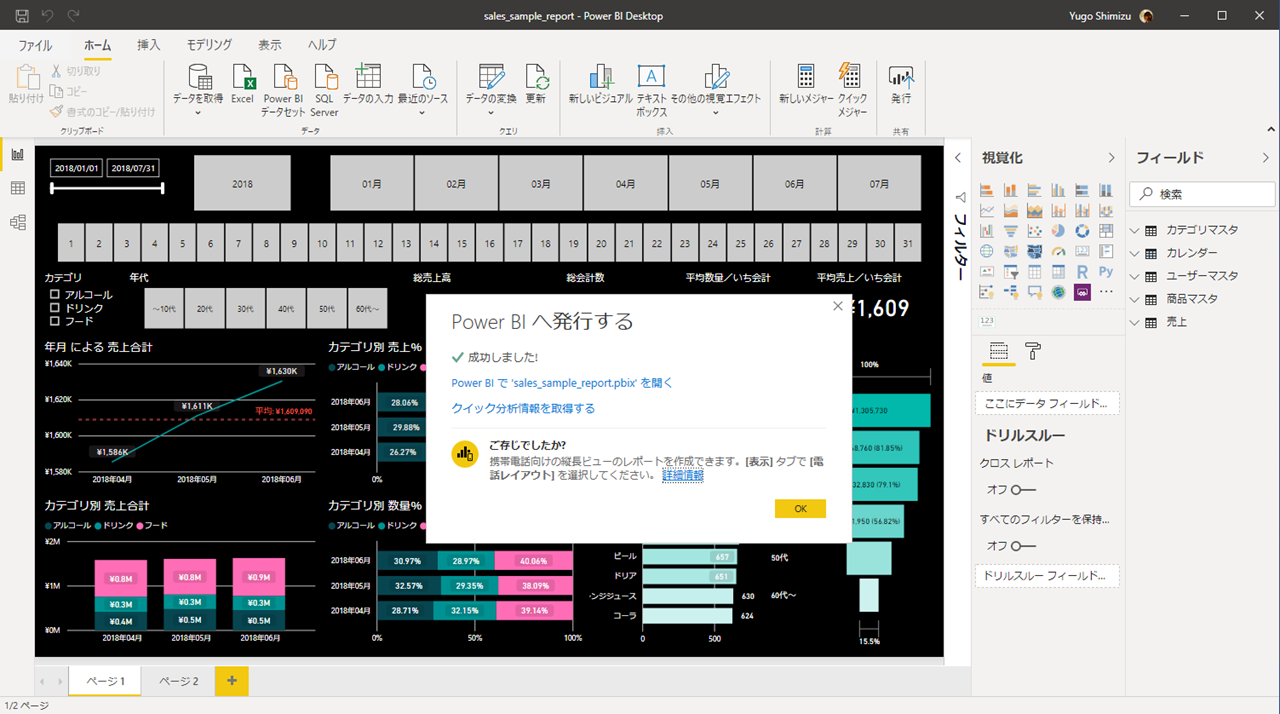Select the line chart visual icon
The image size is (1280, 714).
click(x=987, y=210)
